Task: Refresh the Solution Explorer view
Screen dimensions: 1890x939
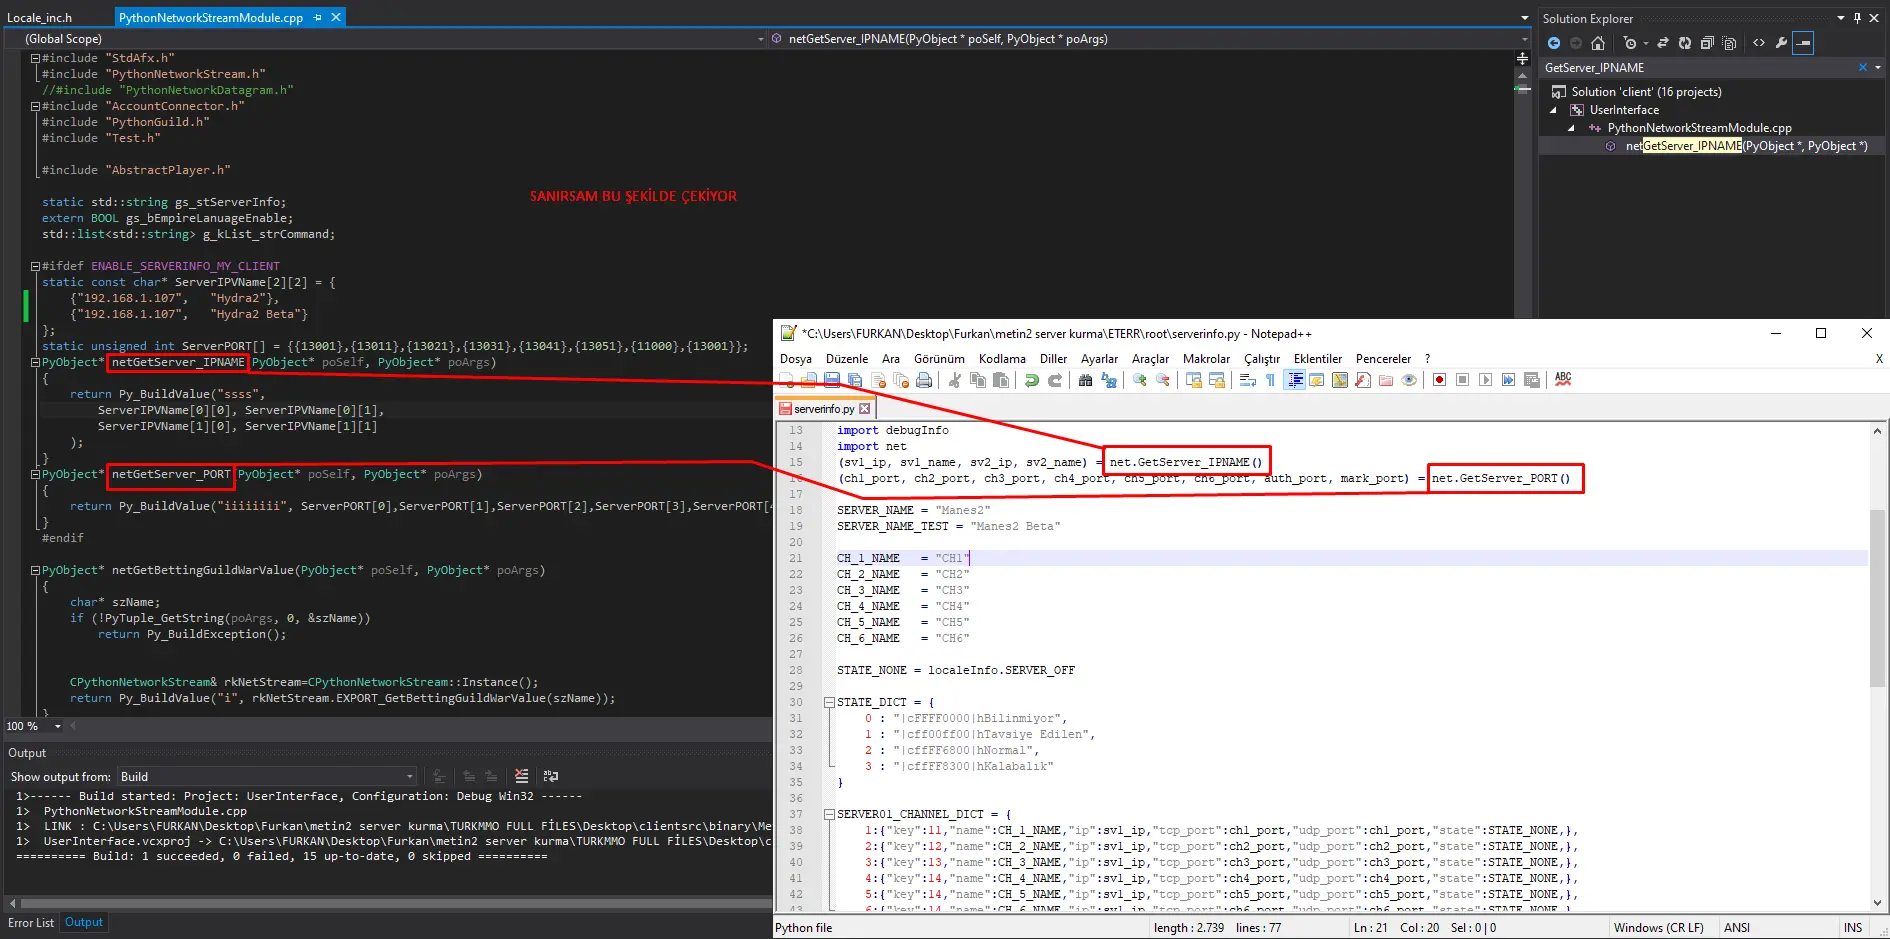Action: tap(1685, 43)
